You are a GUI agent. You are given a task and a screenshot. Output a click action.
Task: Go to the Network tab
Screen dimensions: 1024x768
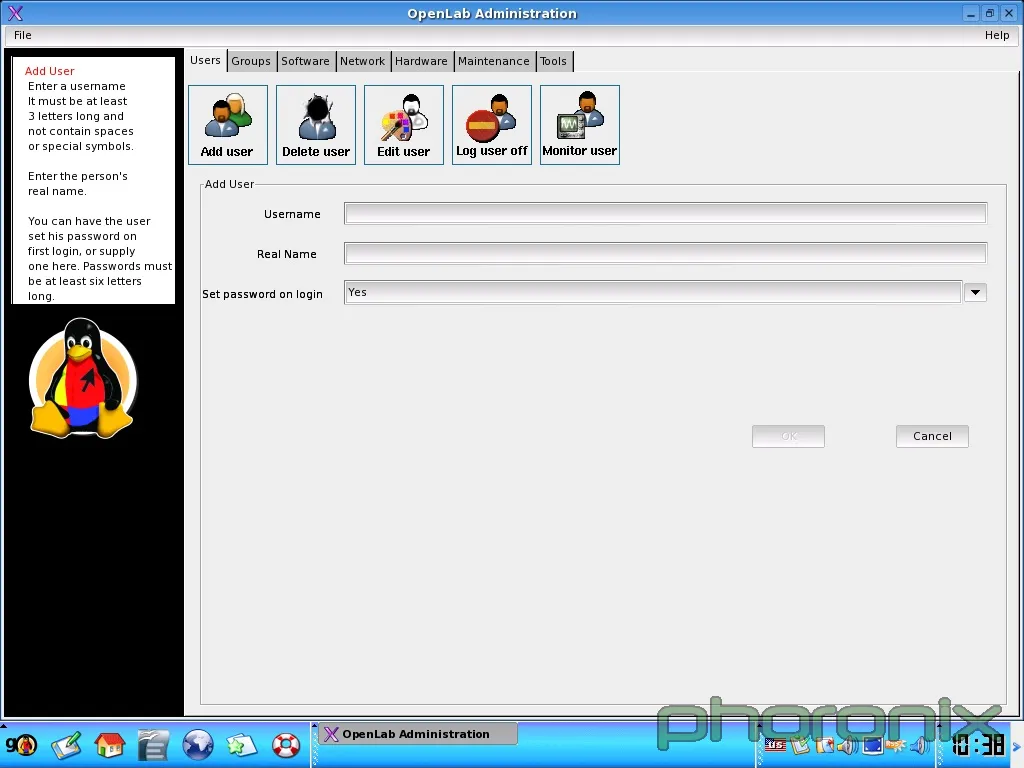coord(362,61)
